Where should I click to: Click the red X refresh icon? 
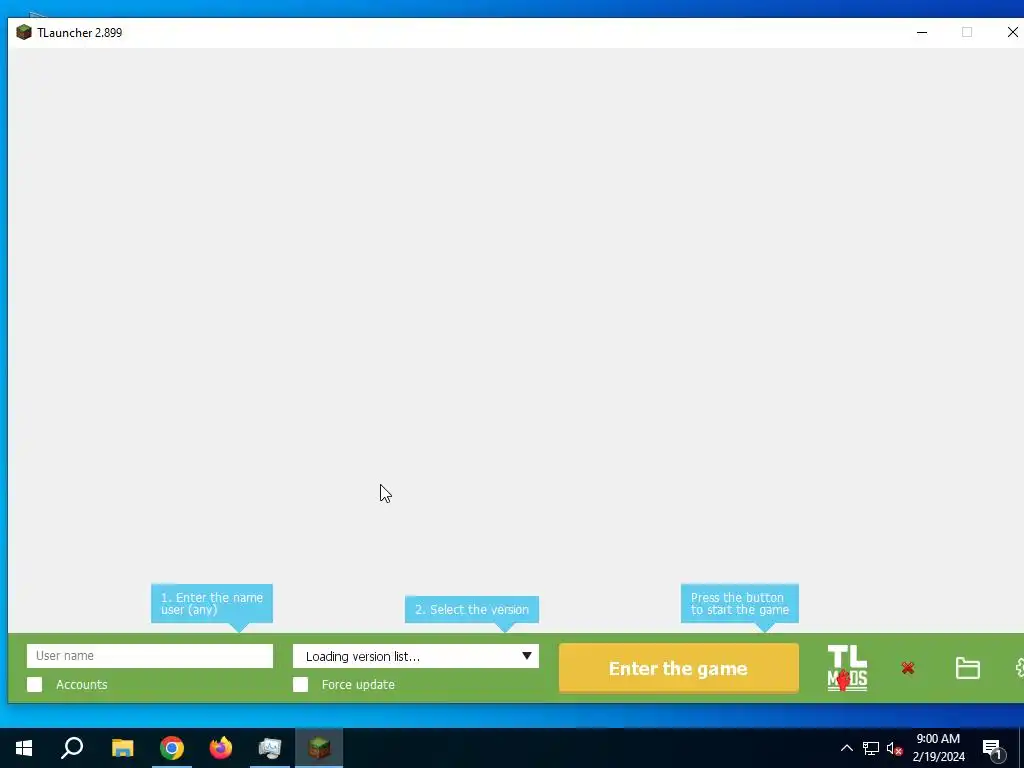tap(908, 668)
